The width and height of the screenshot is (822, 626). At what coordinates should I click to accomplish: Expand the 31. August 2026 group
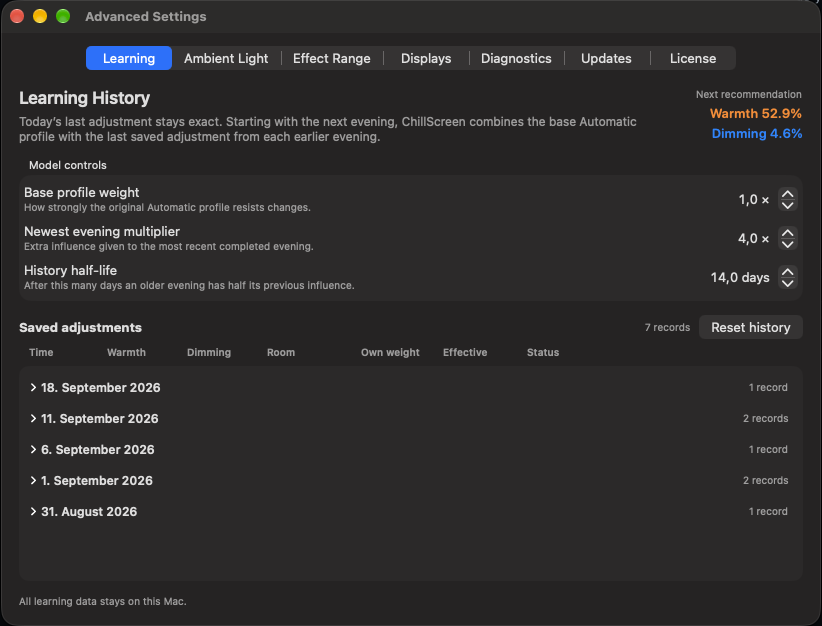(x=33, y=511)
